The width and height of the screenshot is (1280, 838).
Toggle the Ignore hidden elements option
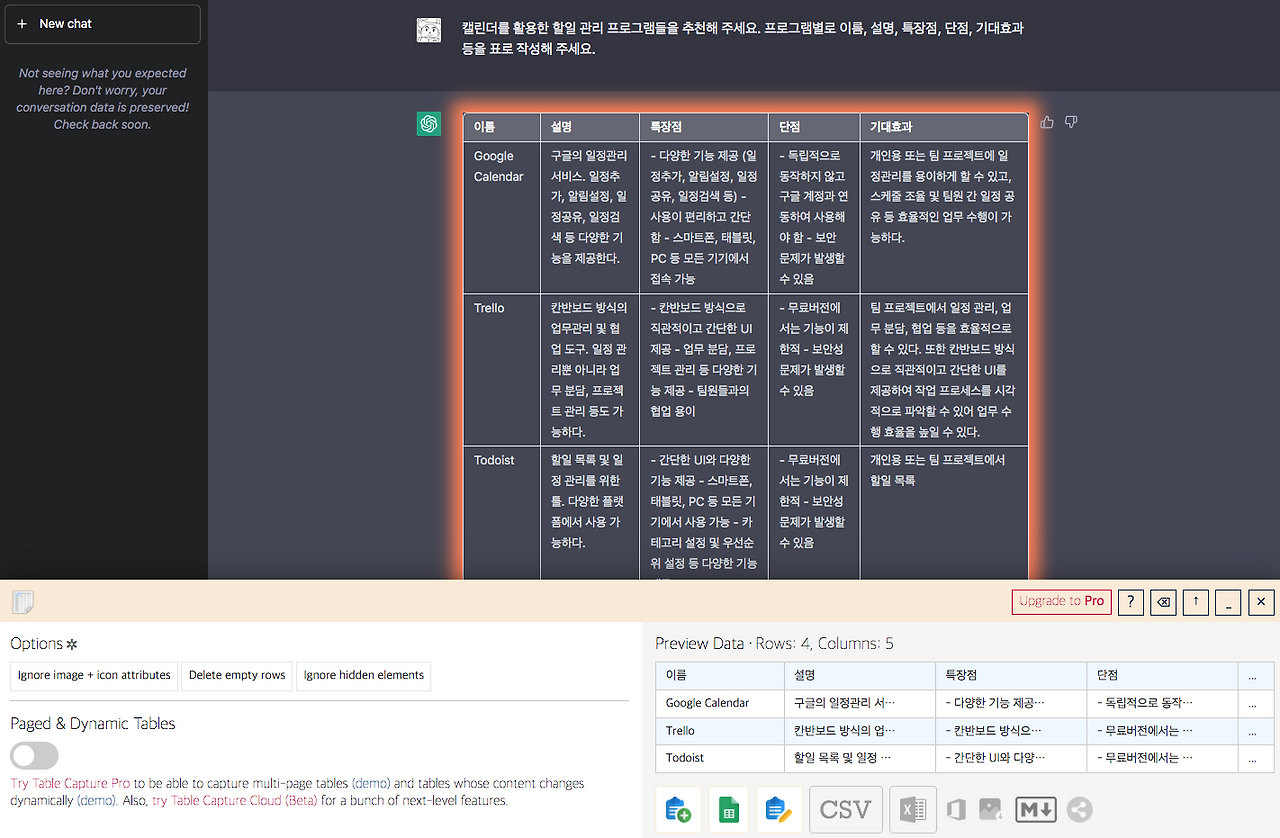363,676
